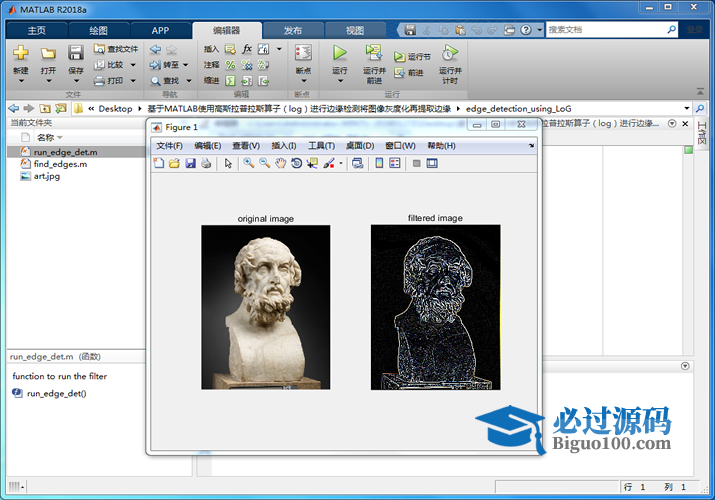This screenshot has width=715, height=500.
Task: Toggle the Edit Plot arrow tool
Action: 228,163
